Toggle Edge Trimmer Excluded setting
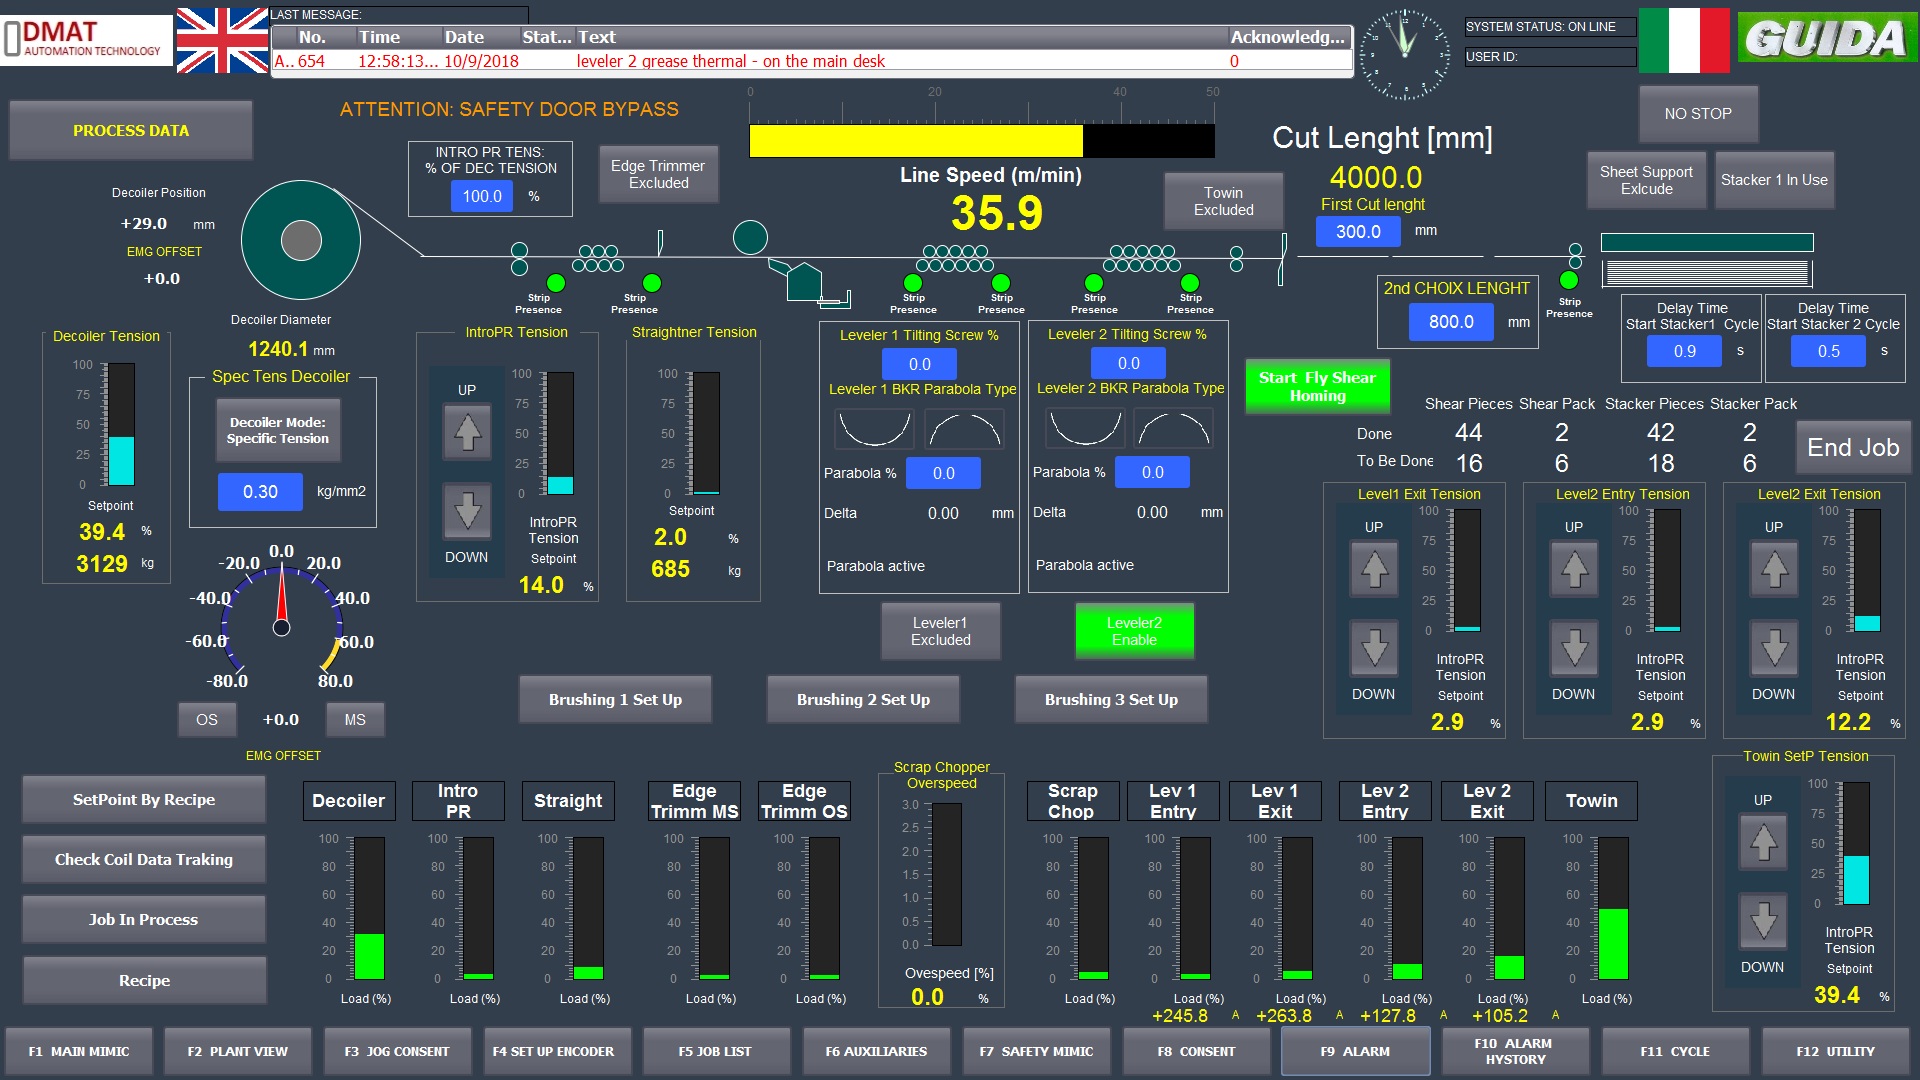Image resolution: width=1920 pixels, height=1080 pixels. point(659,174)
